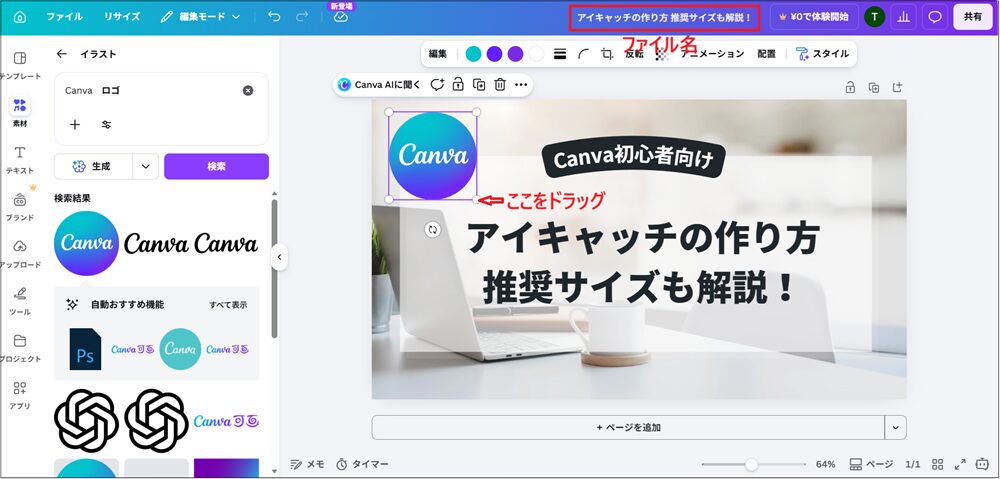Open the ブランド sidebar tab

[20, 207]
